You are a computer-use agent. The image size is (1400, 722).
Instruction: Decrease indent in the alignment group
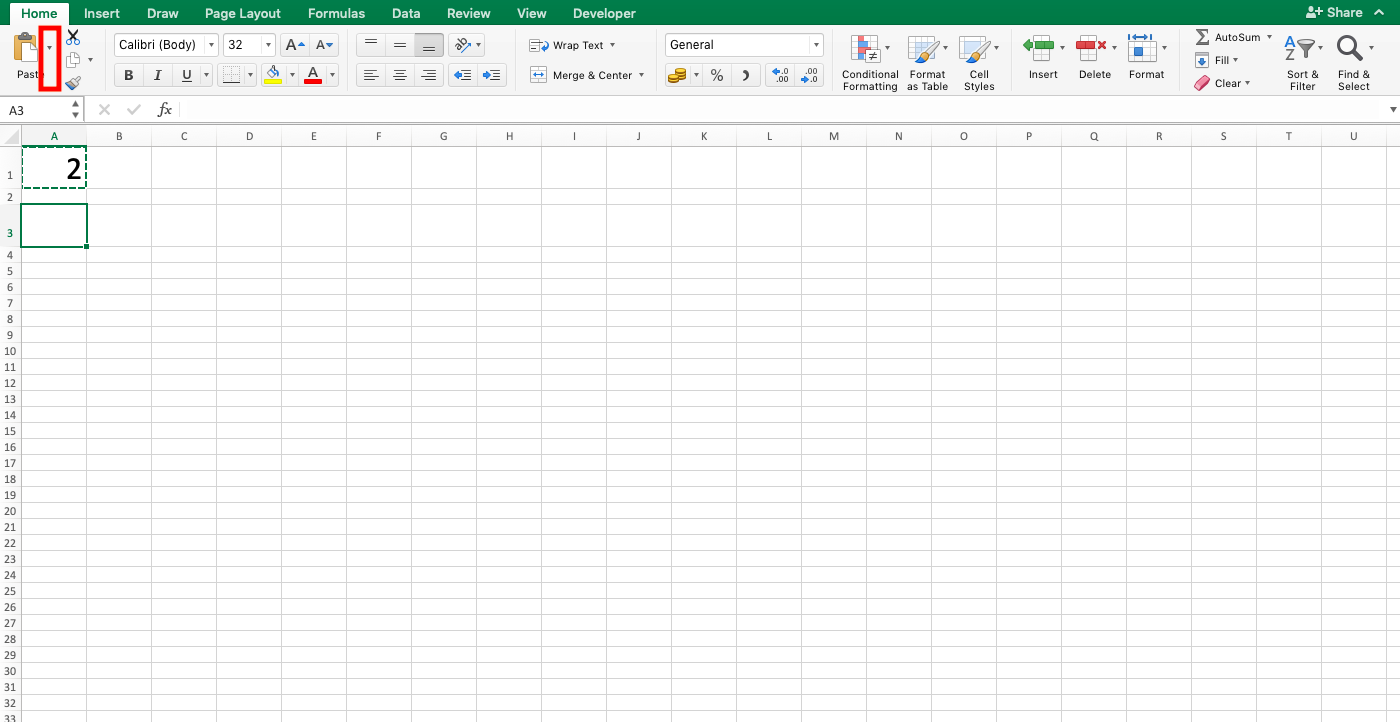pyautogui.click(x=462, y=75)
